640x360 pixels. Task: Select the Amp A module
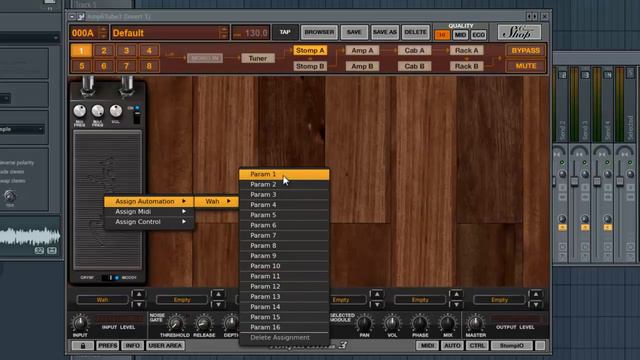coord(362,51)
